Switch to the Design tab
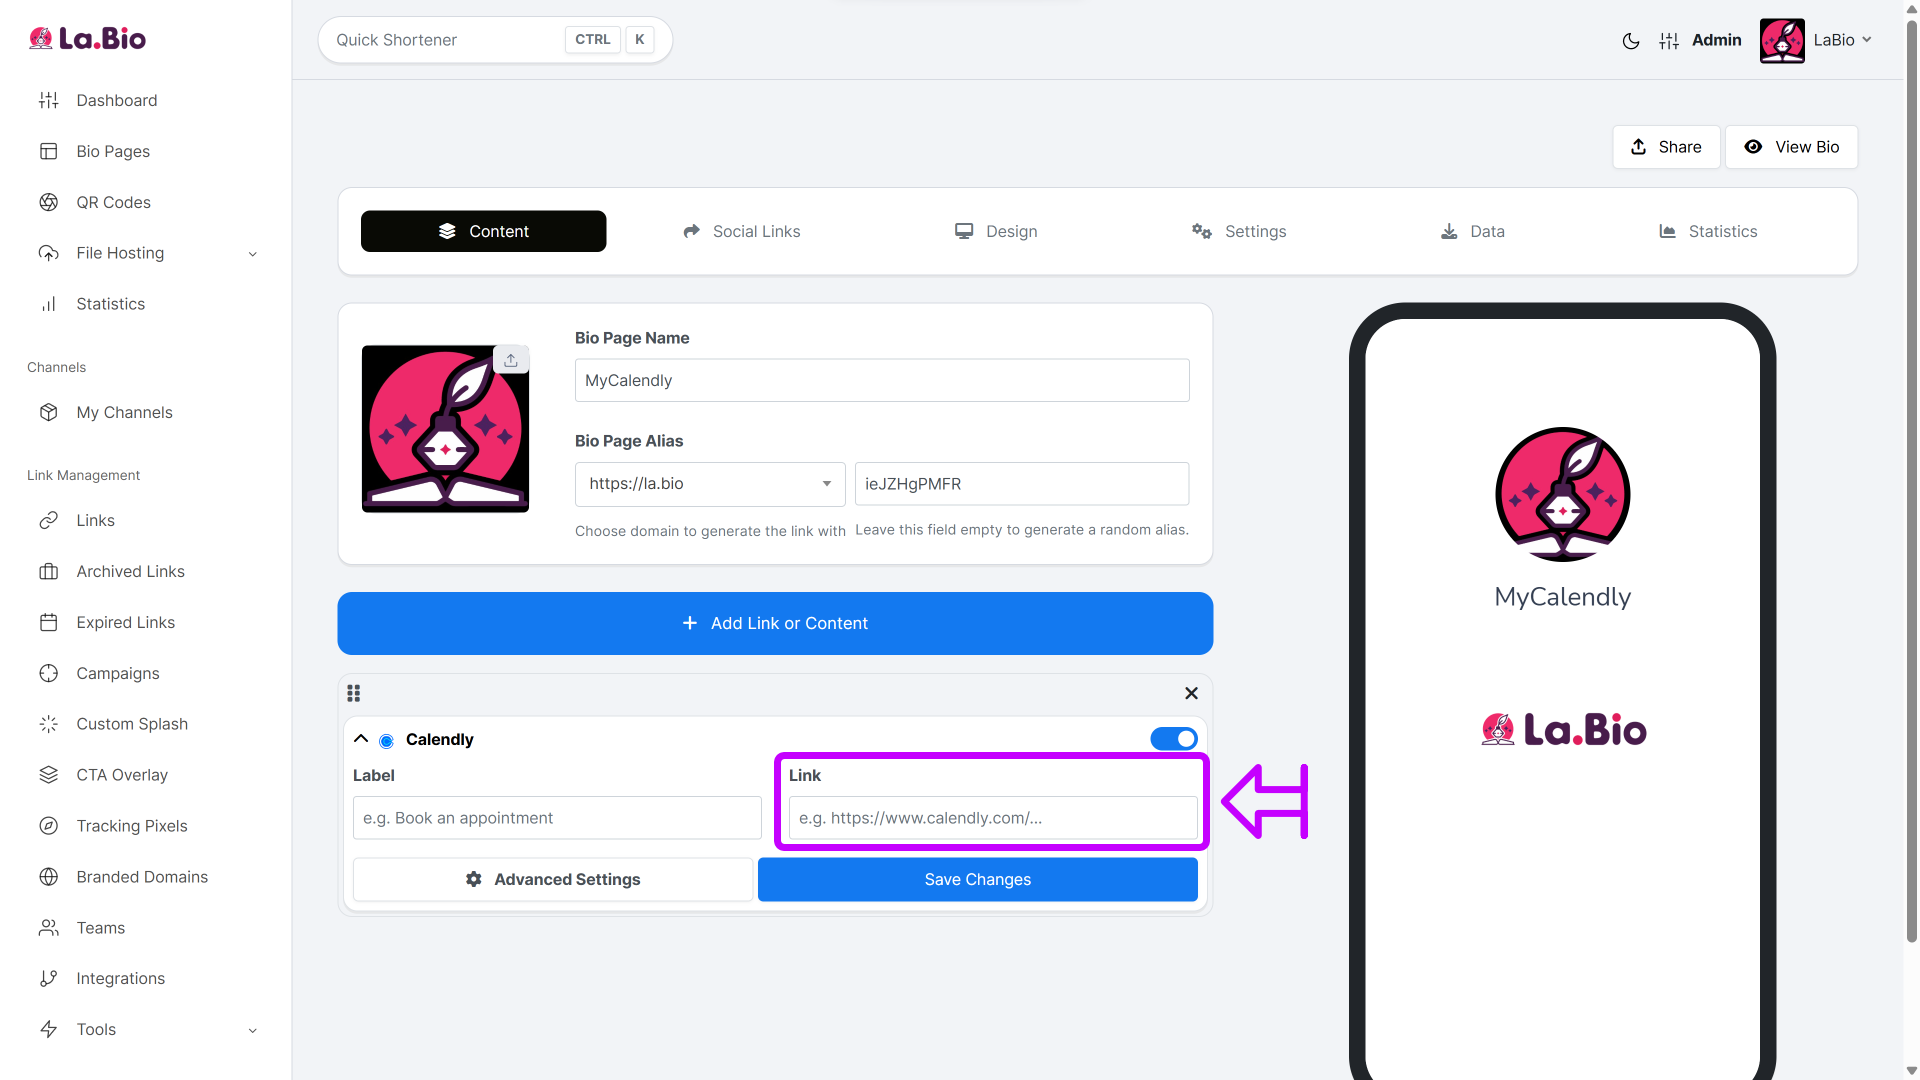This screenshot has height=1080, width=1920. (x=996, y=231)
